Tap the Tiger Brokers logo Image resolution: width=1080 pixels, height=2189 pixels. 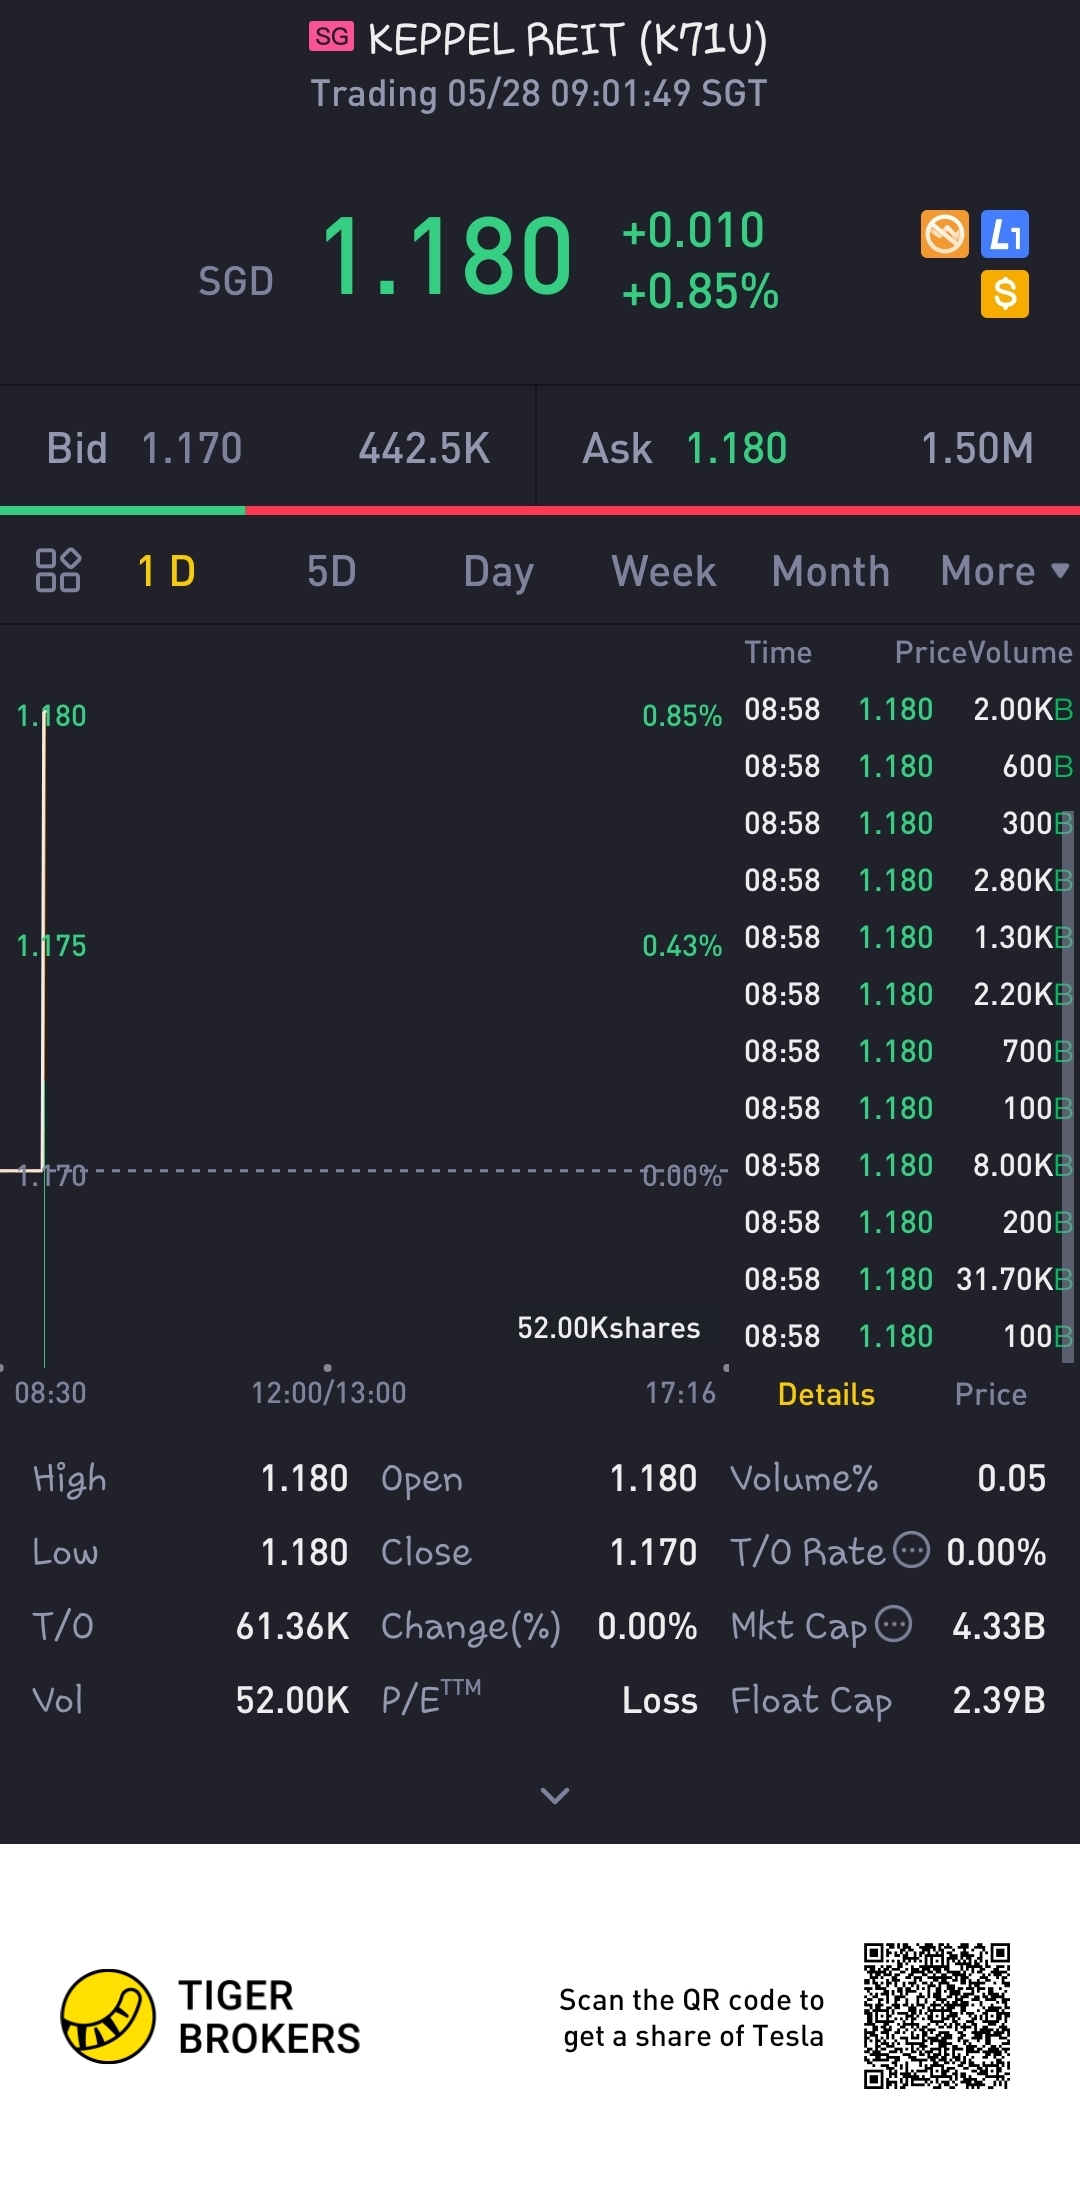[109, 2016]
